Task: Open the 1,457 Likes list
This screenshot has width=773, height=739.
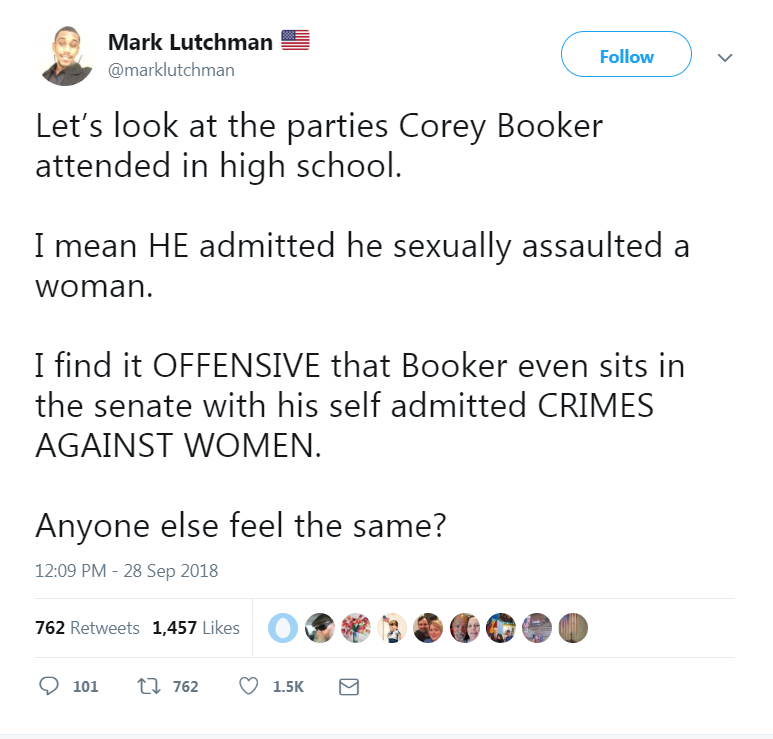Action: click(x=196, y=628)
